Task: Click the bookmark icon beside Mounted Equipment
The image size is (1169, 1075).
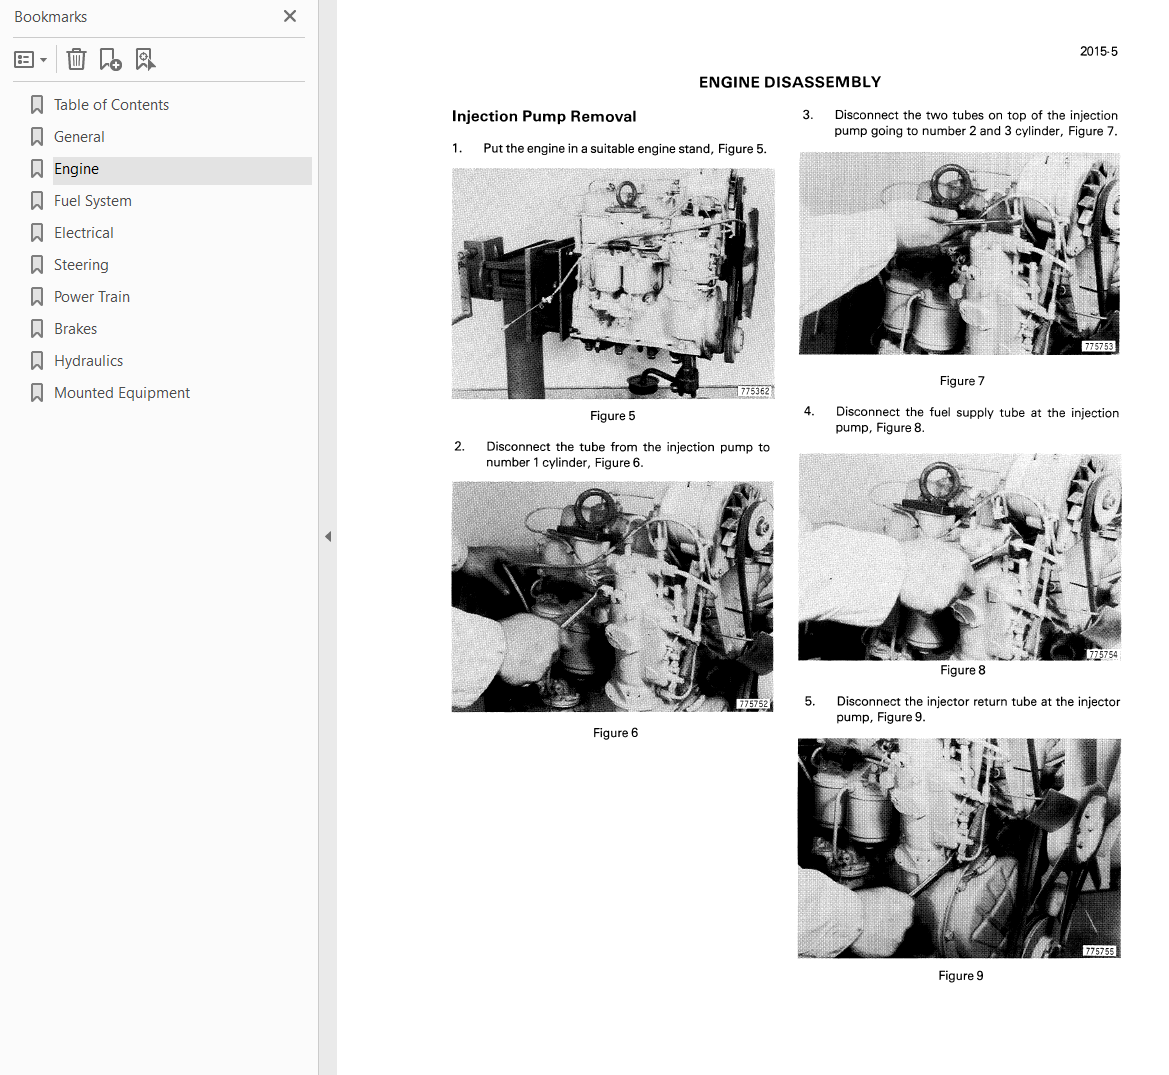Action: (x=37, y=394)
